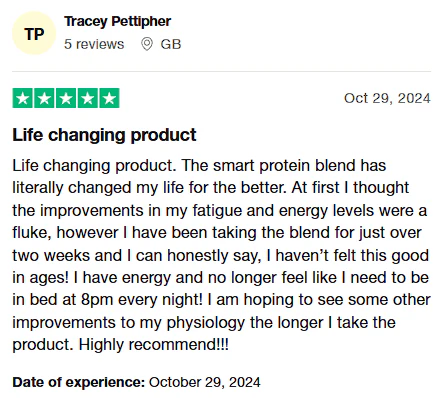
Task: Click the October 29, 2024 experience date
Action: 205,382
